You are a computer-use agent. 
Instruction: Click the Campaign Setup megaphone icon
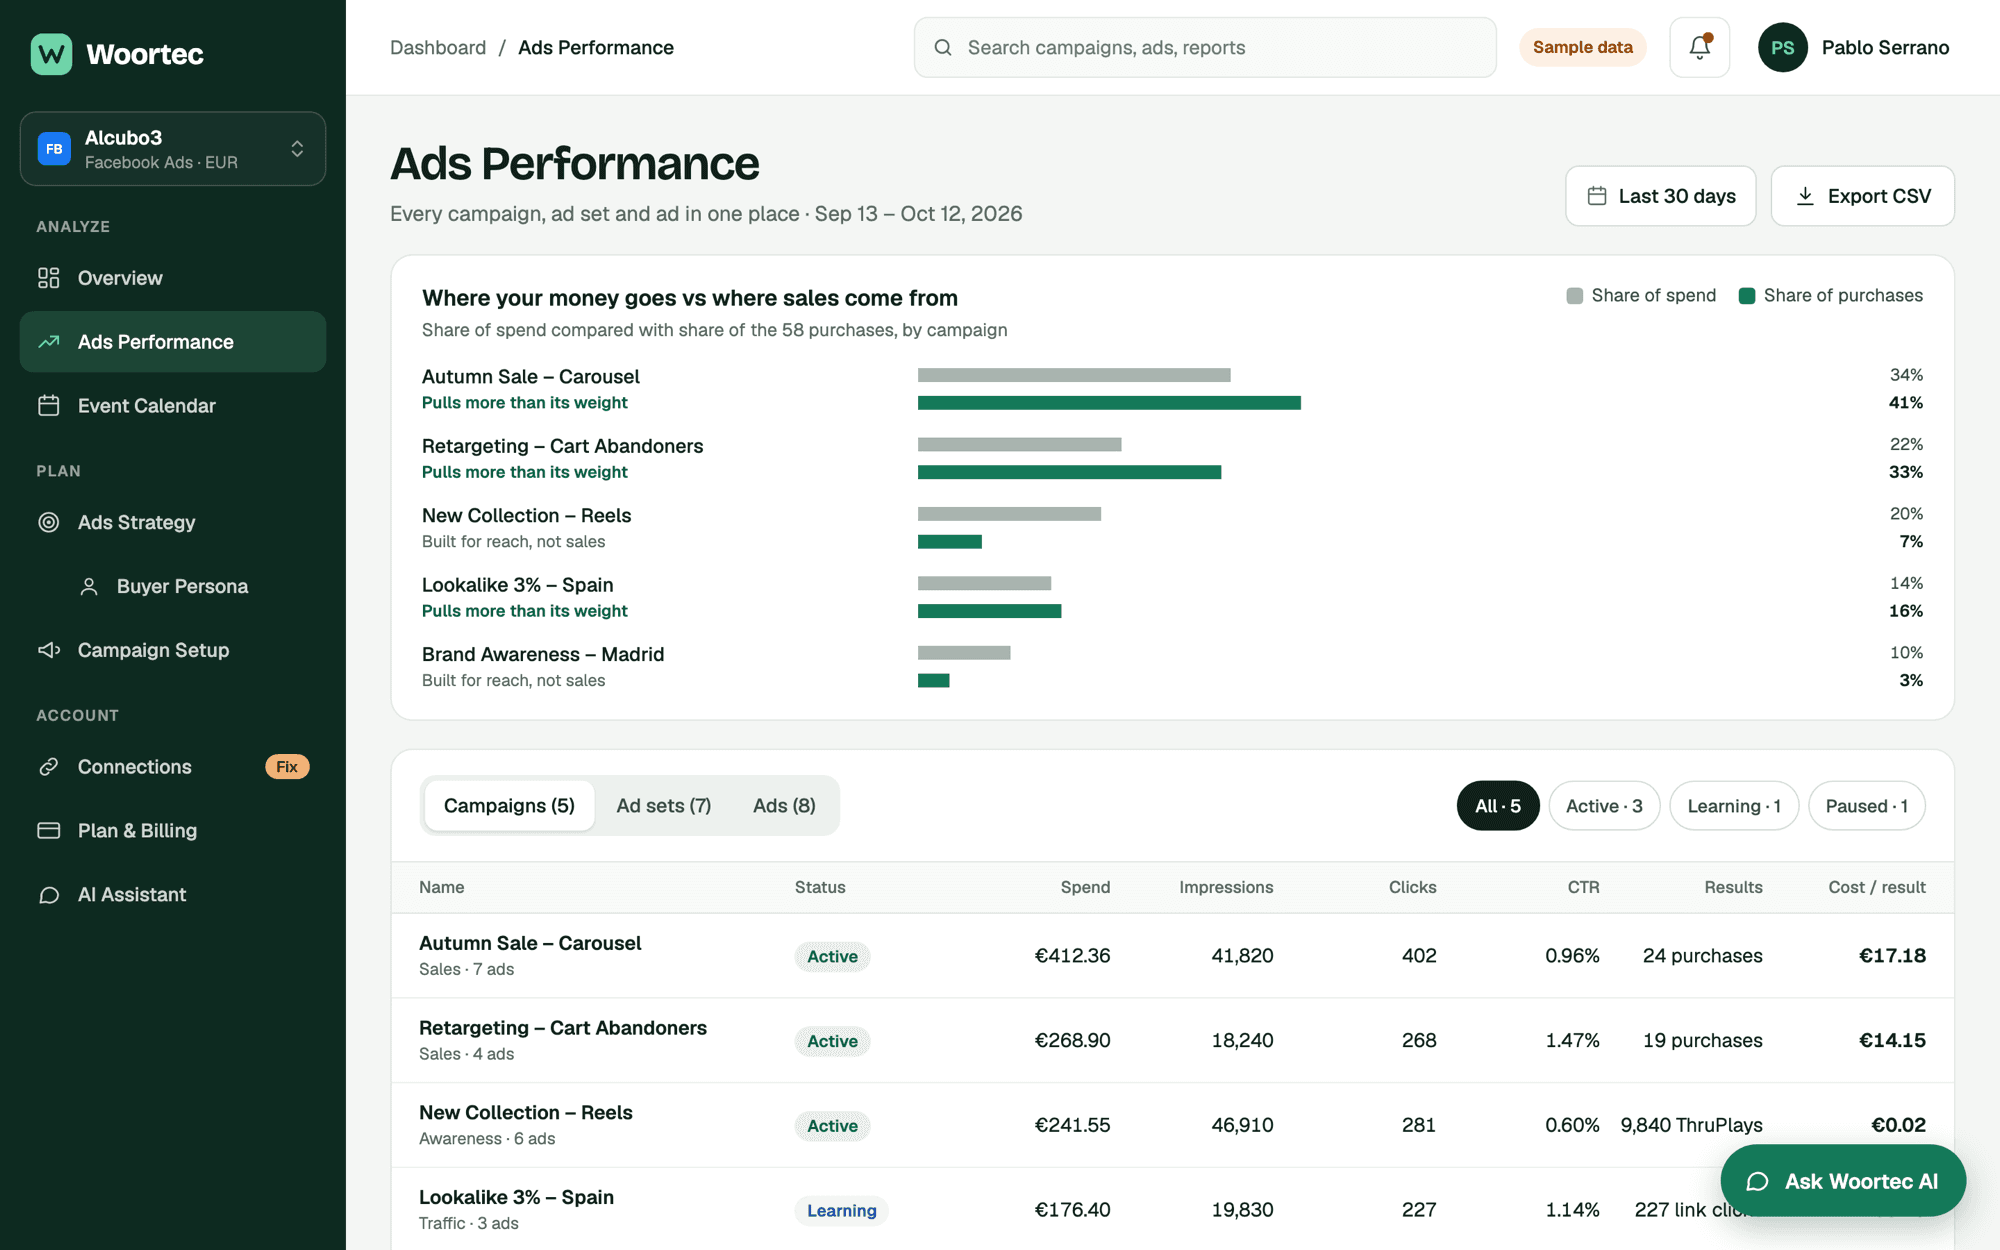click(x=49, y=650)
